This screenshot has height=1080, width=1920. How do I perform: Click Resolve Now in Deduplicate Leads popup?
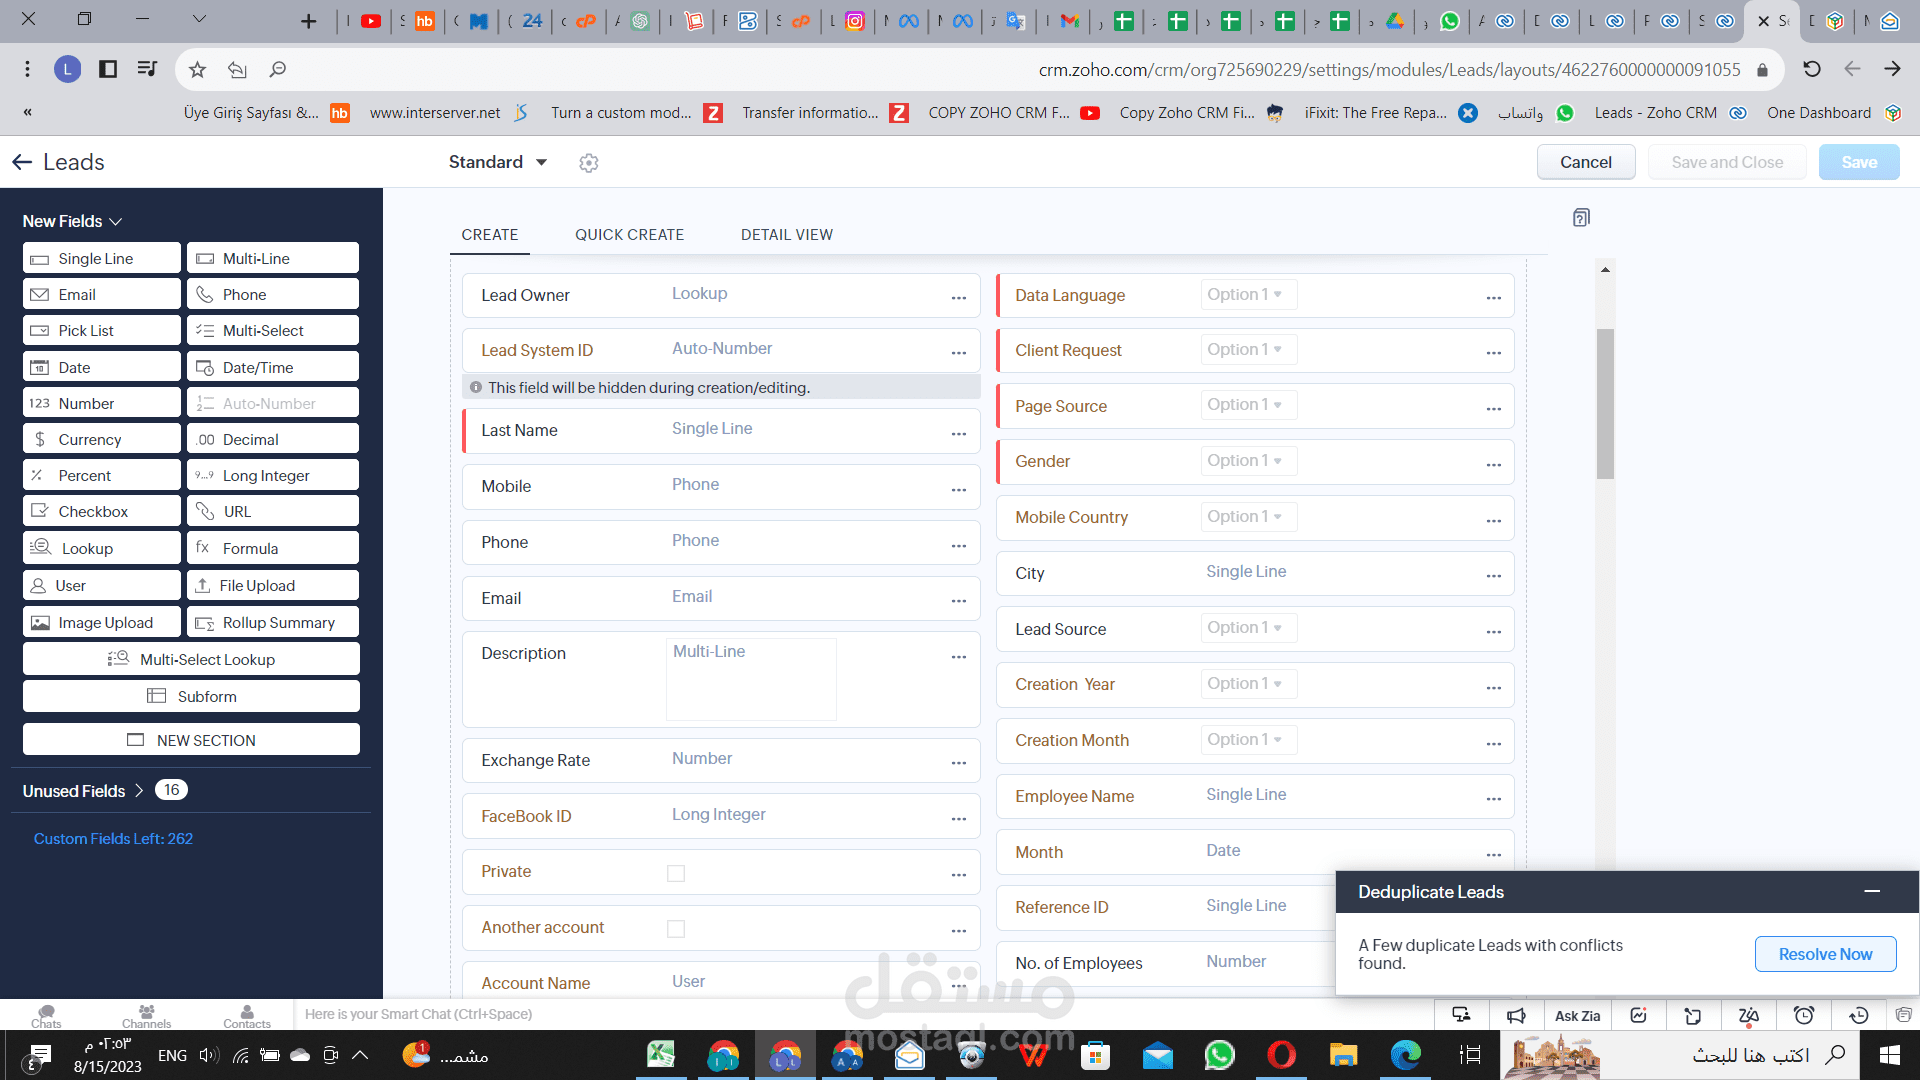click(1824, 953)
